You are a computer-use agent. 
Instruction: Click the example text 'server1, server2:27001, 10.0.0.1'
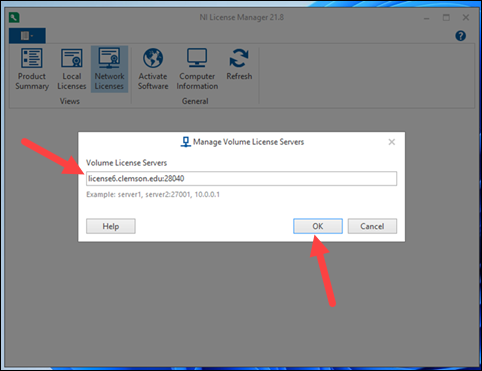point(169,194)
